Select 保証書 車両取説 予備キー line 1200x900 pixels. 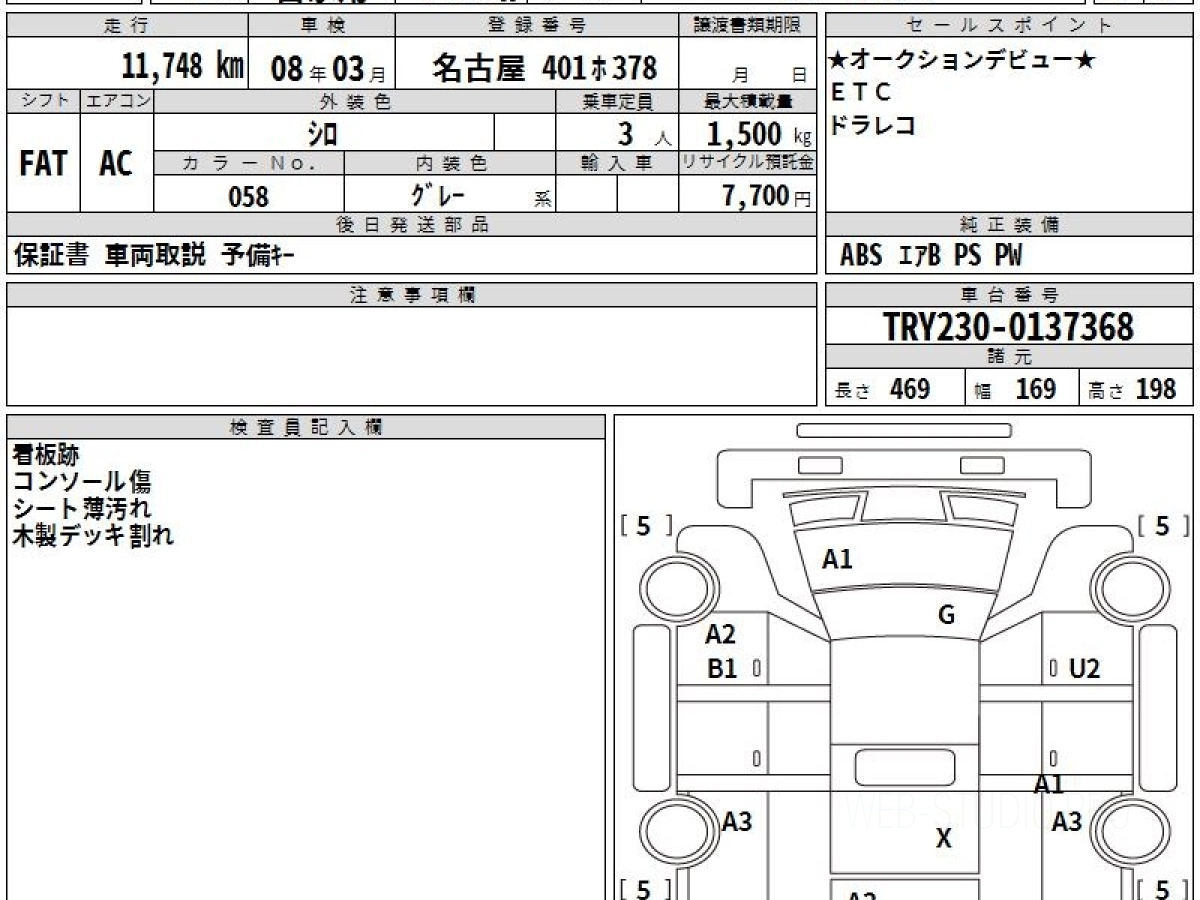pyautogui.click(x=154, y=256)
